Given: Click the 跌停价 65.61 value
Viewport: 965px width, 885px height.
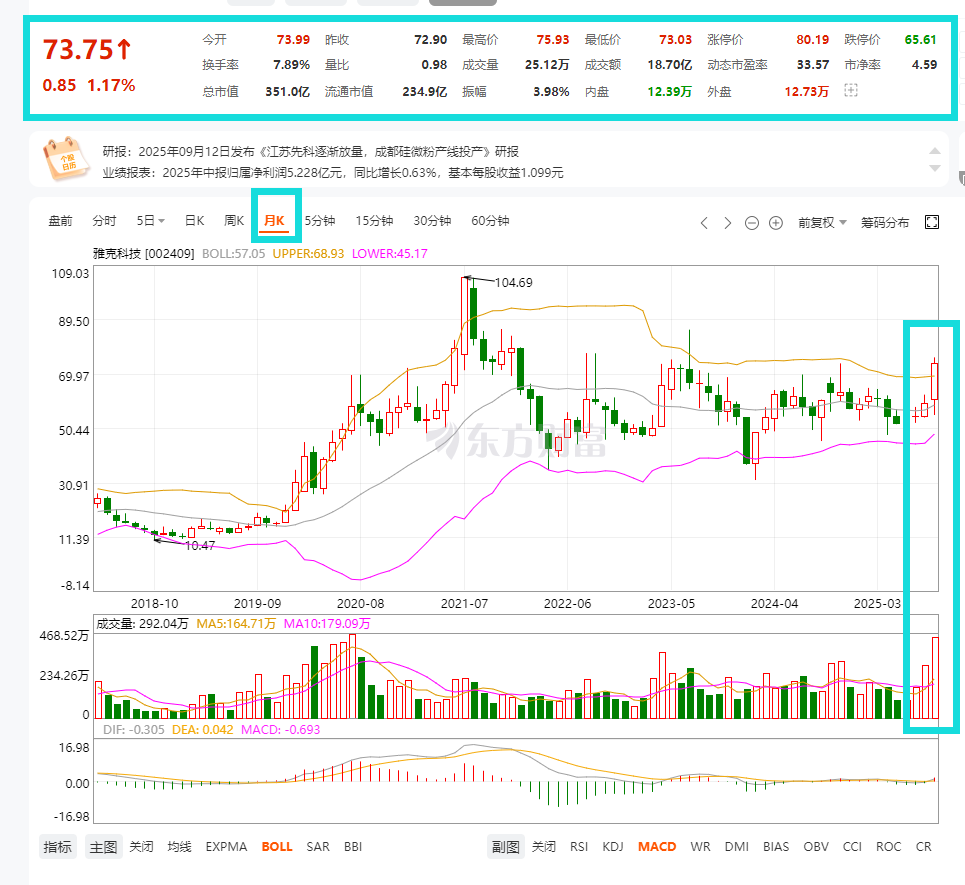Looking at the screenshot, I should (920, 39).
